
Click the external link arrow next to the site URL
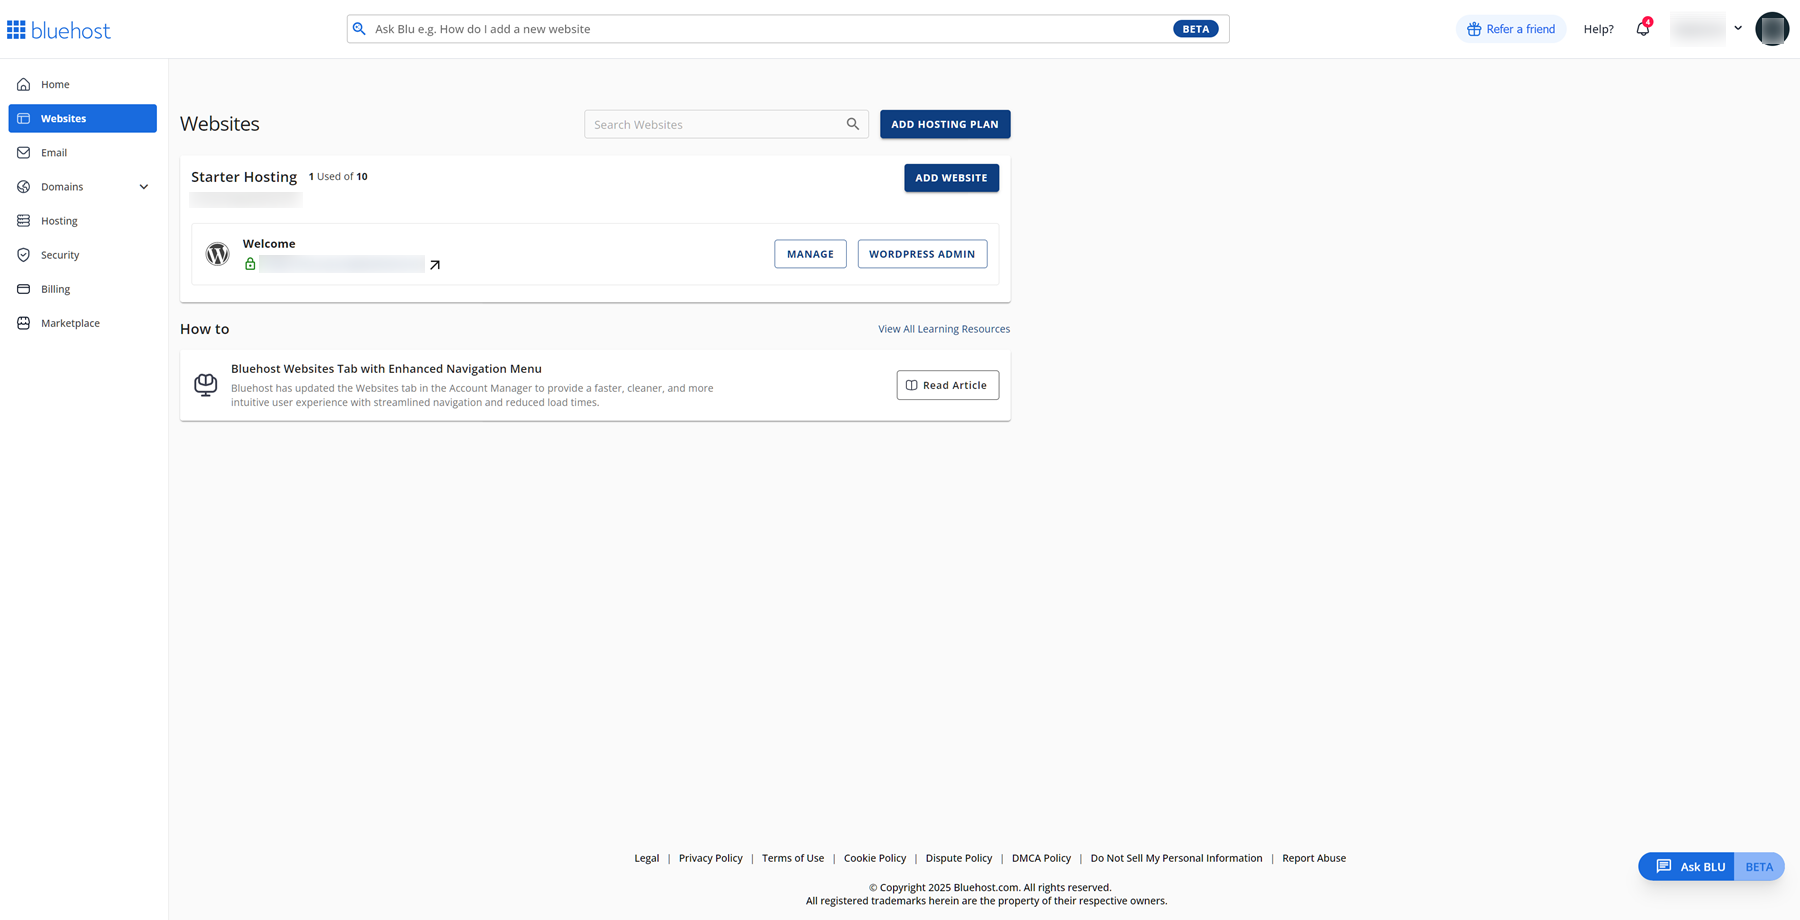coord(435,263)
